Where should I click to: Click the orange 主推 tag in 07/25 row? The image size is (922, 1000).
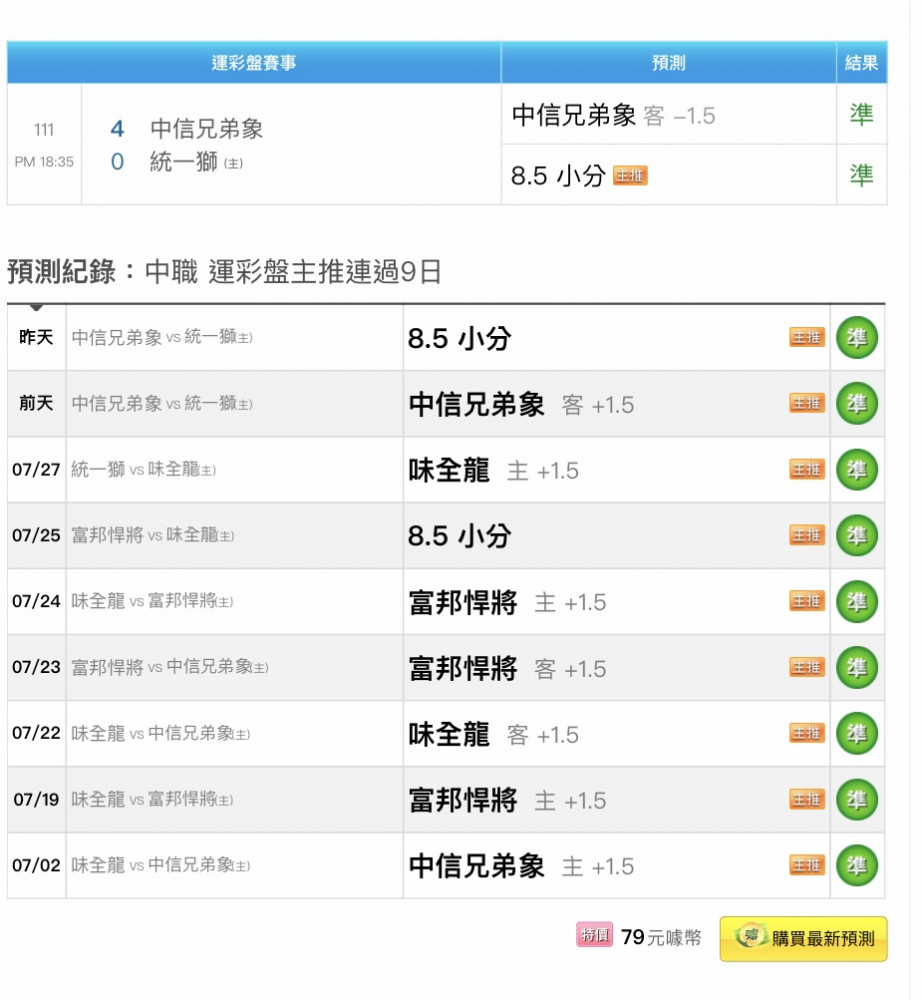tap(807, 535)
